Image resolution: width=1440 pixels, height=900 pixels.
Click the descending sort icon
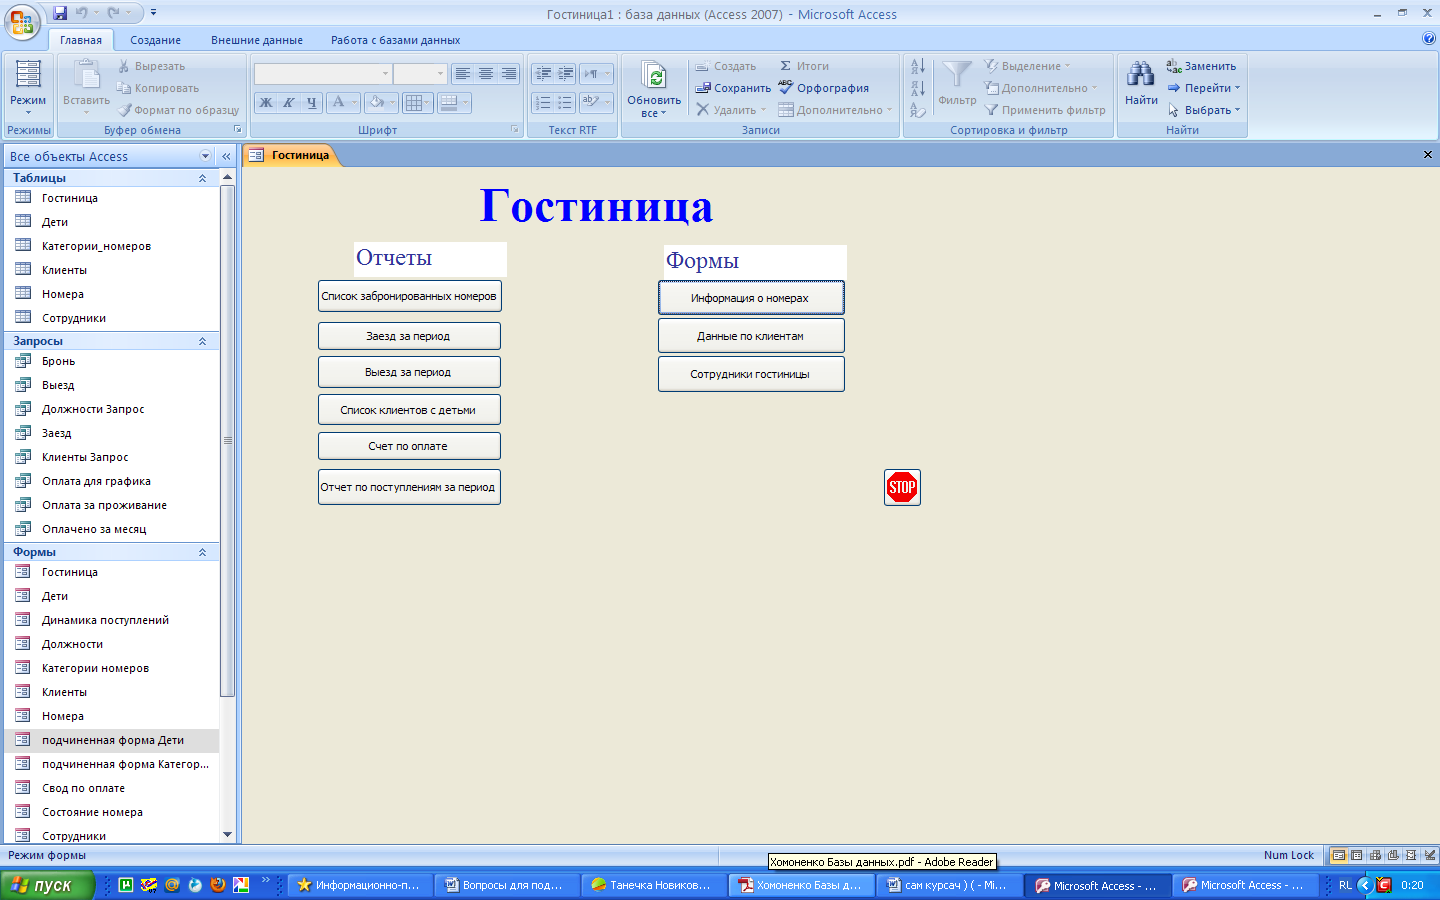[918, 88]
